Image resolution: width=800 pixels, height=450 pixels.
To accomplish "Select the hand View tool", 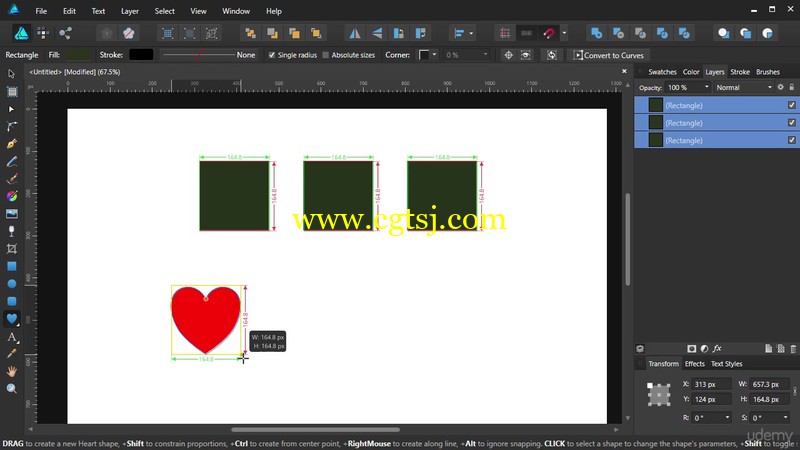I will 11,371.
